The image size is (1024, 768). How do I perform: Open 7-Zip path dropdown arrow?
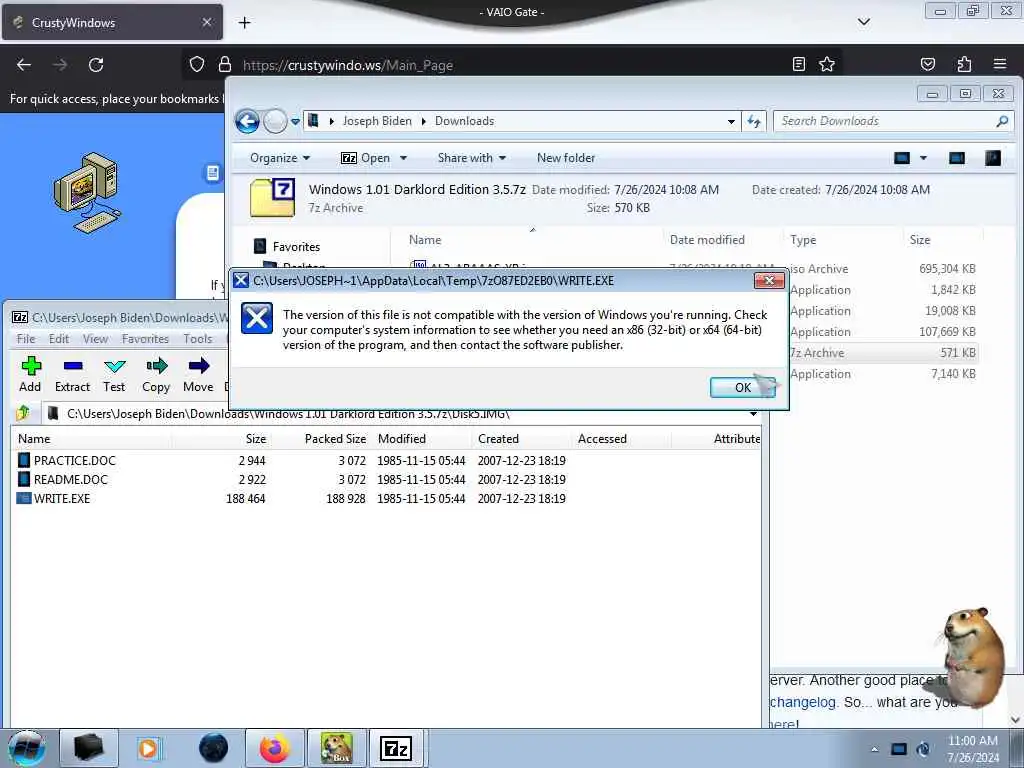click(753, 413)
